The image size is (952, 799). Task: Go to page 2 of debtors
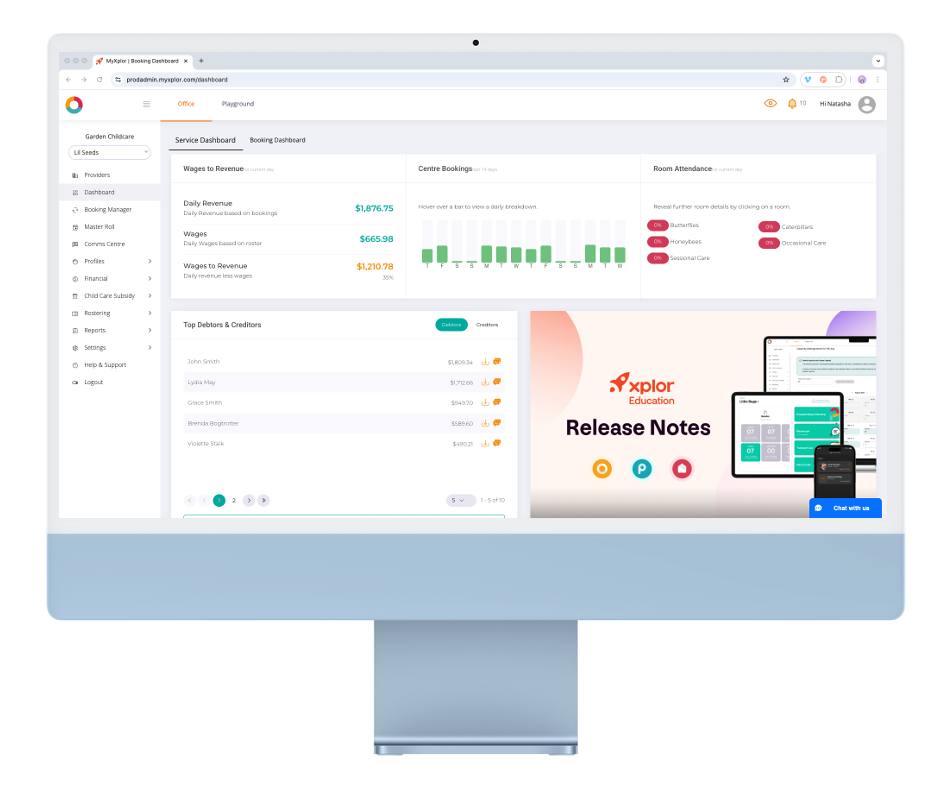[234, 500]
